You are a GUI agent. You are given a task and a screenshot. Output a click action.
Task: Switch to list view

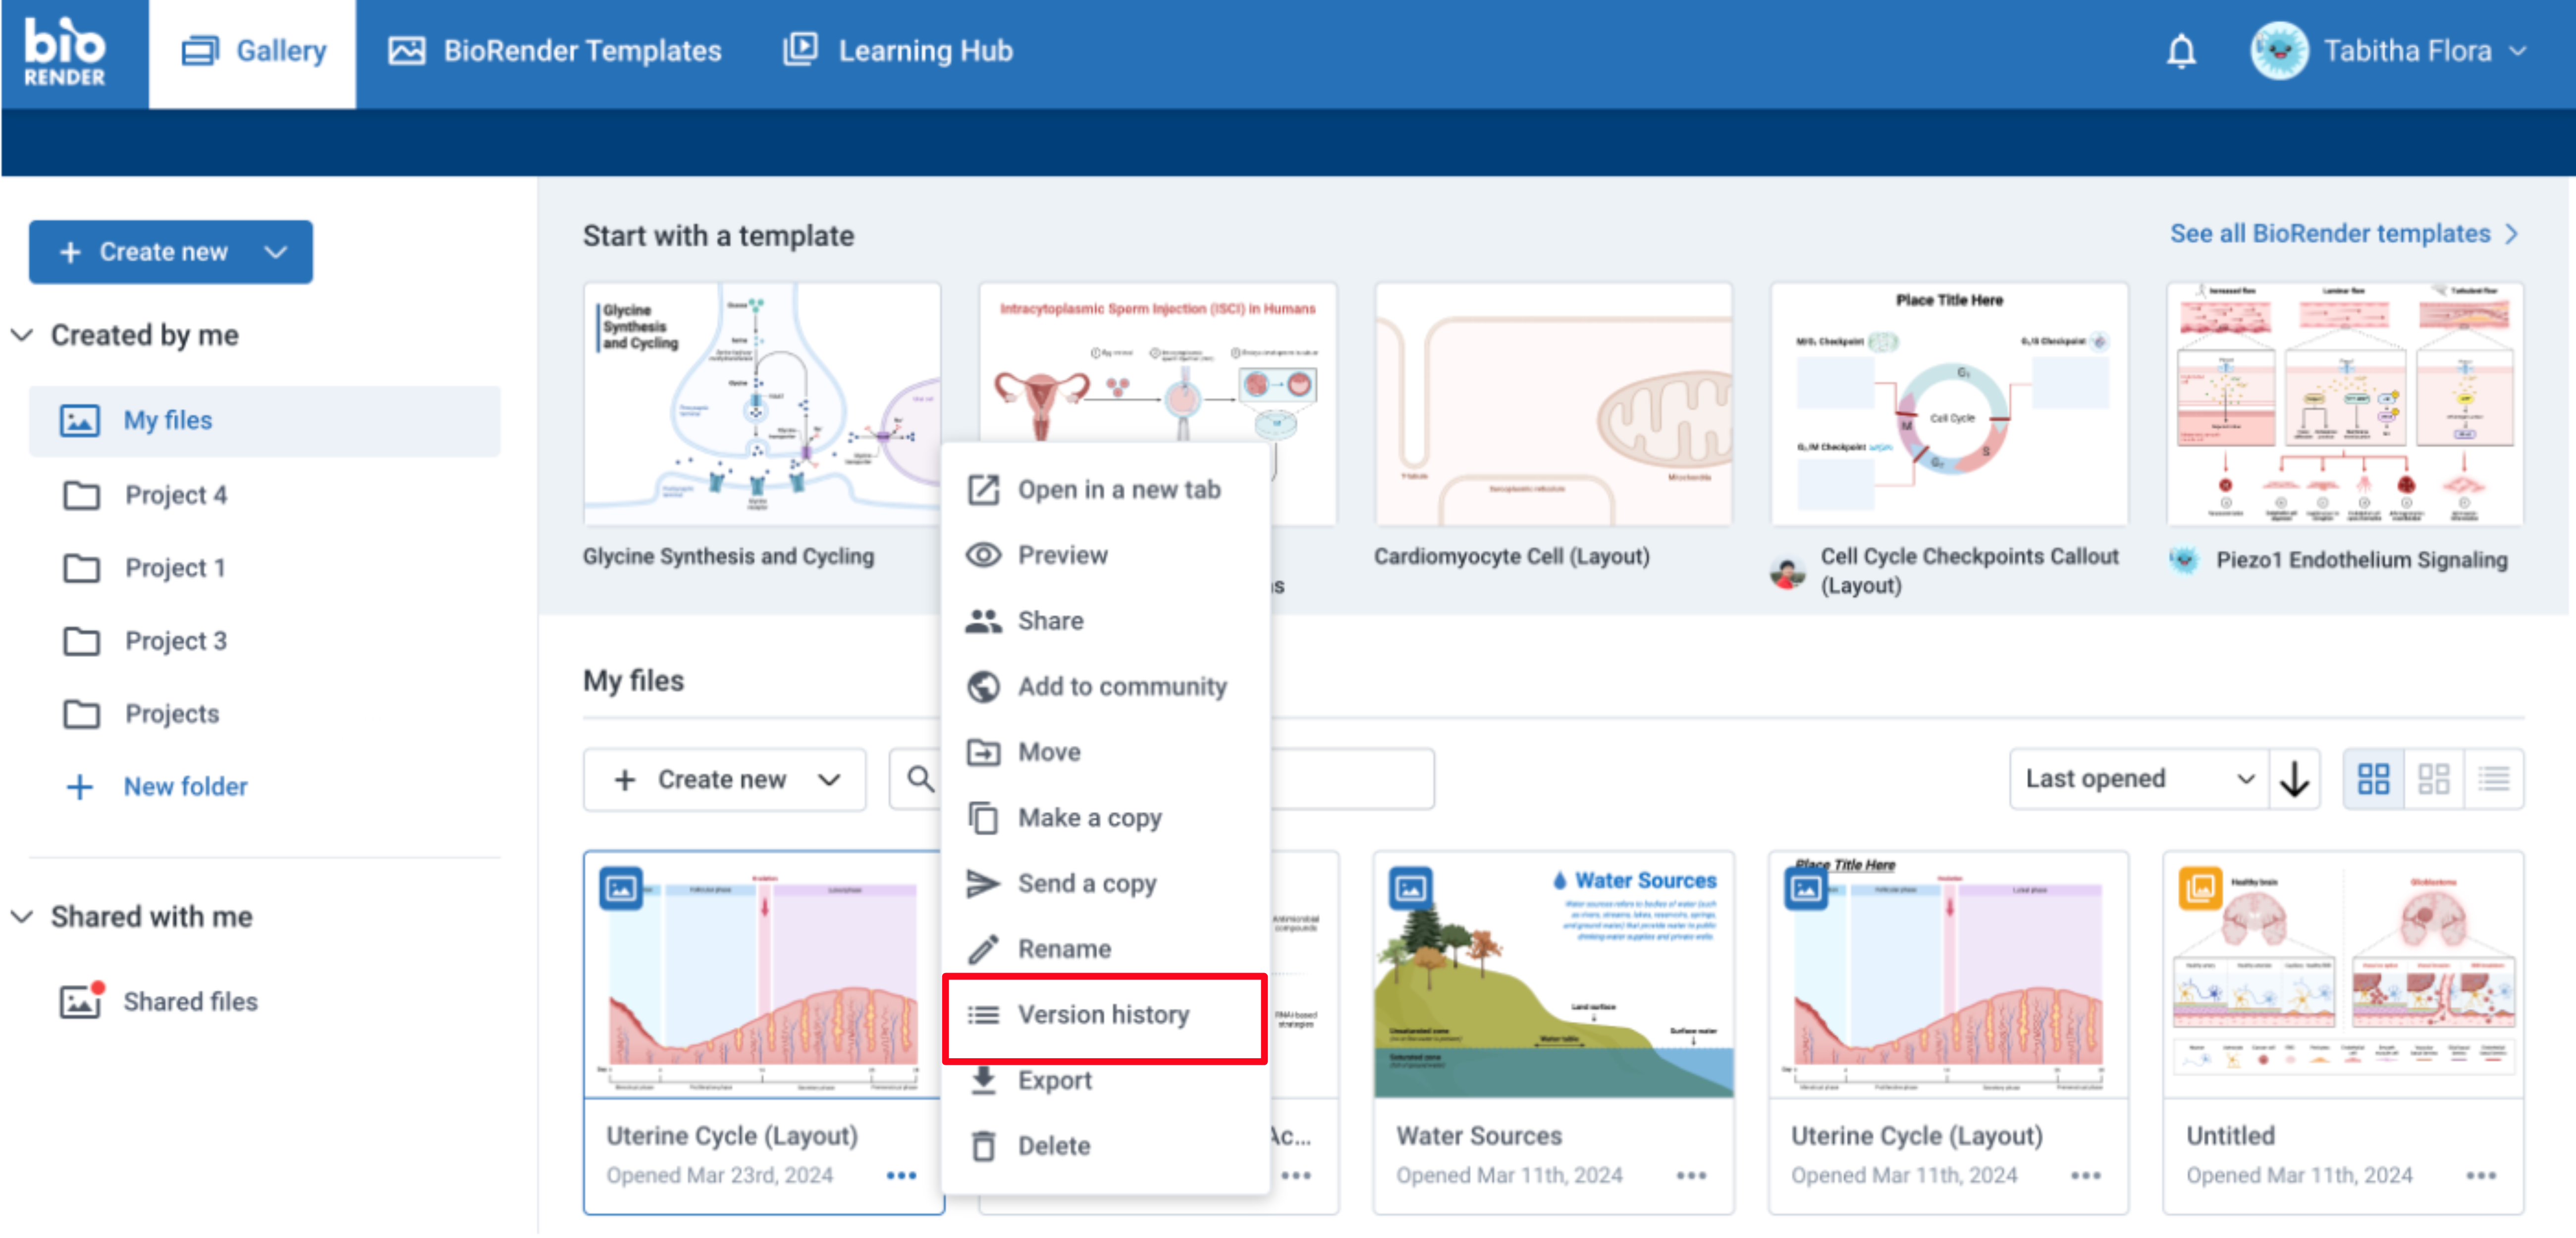tap(2493, 779)
